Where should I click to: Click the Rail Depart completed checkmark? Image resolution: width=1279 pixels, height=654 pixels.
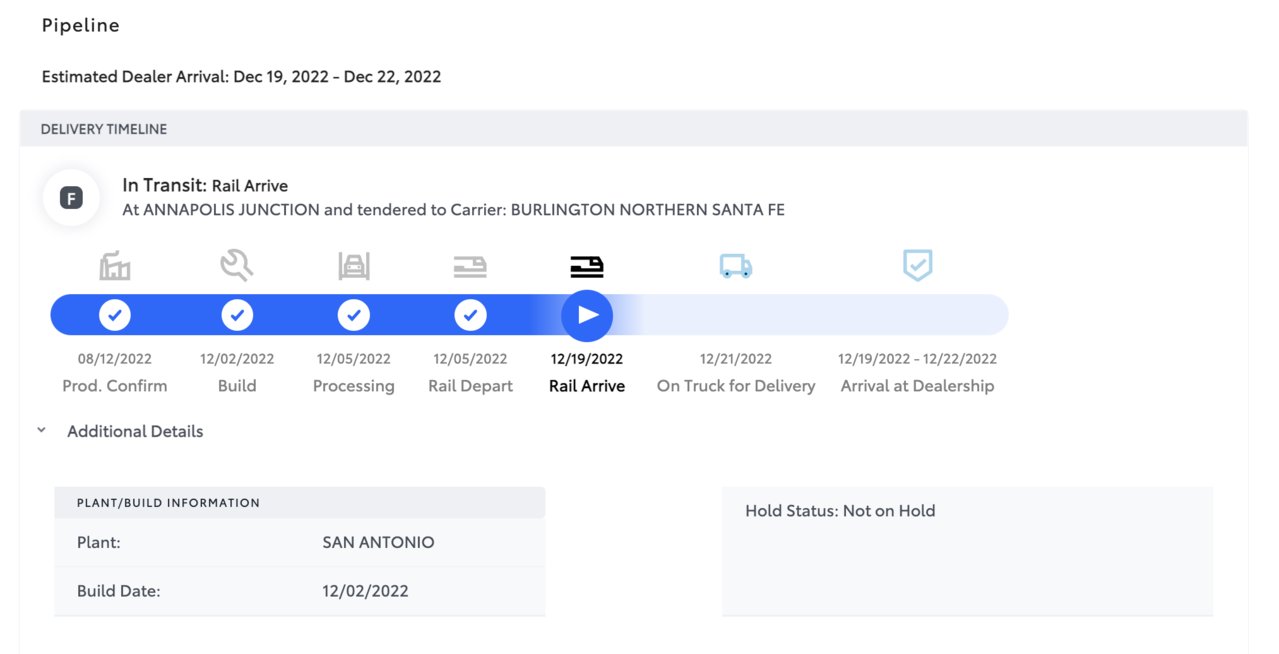(470, 315)
